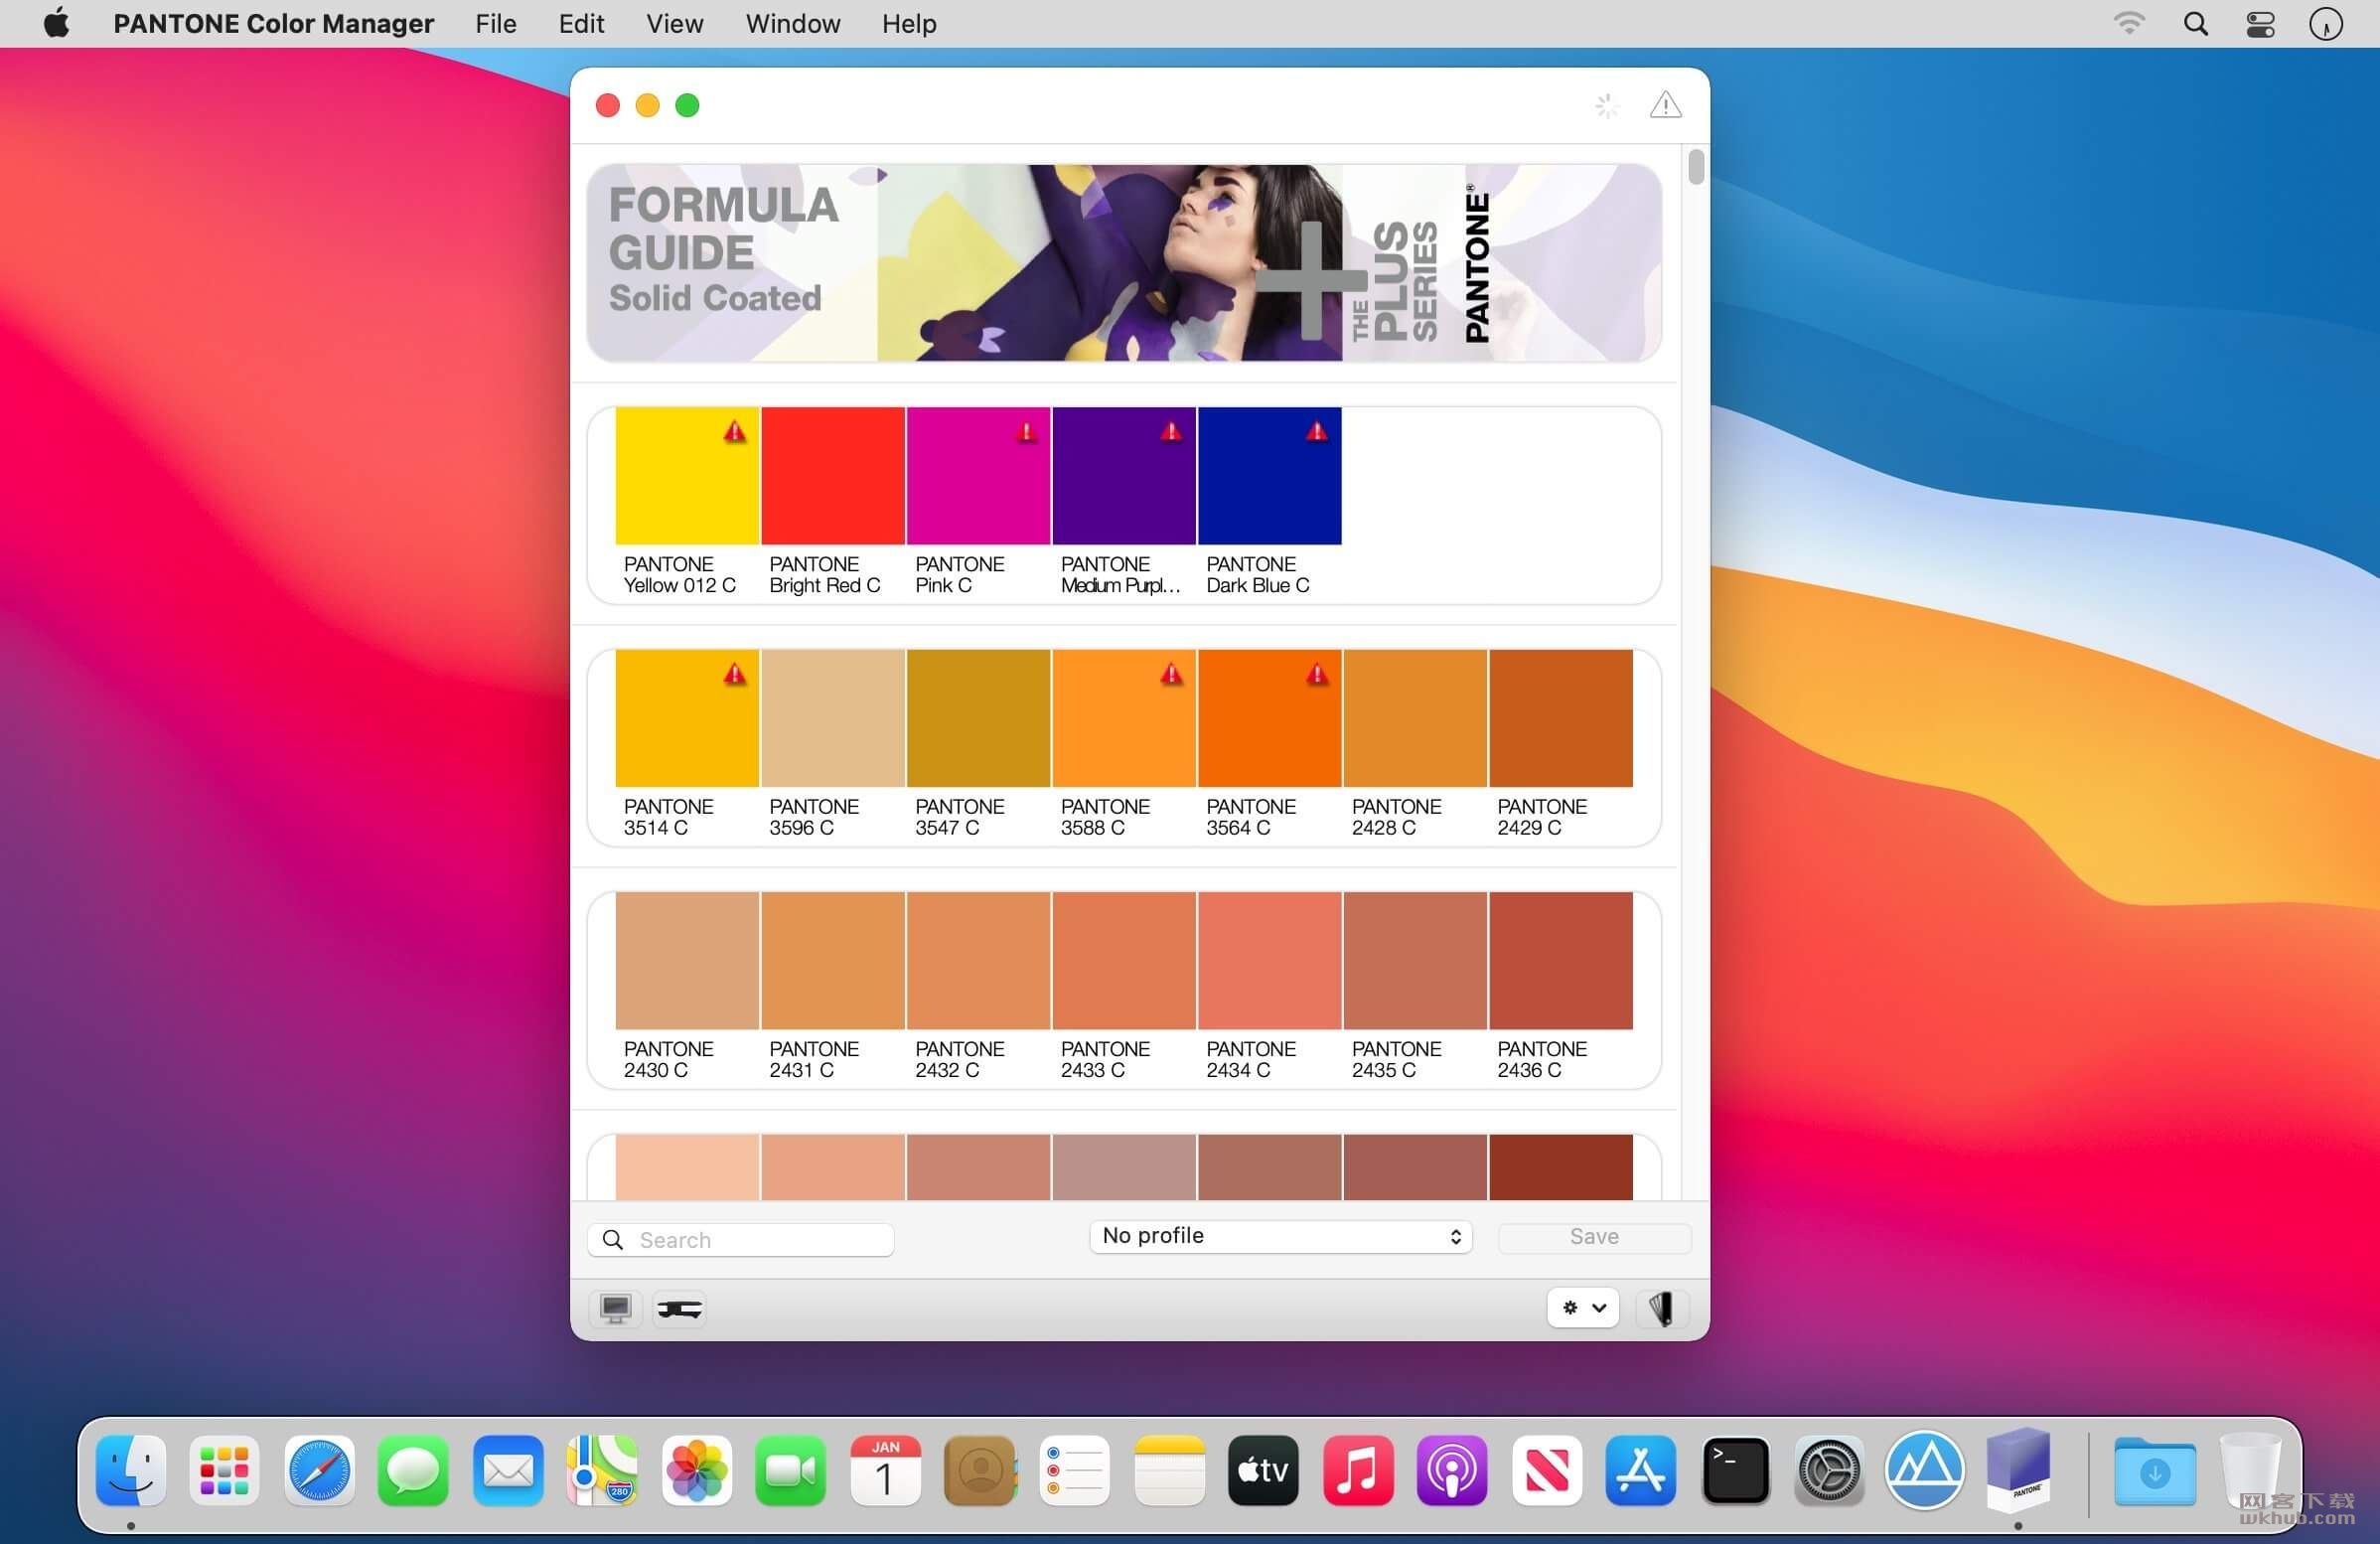
Task: Click the measurement device icon in bottom toolbar
Action: pos(680,1308)
